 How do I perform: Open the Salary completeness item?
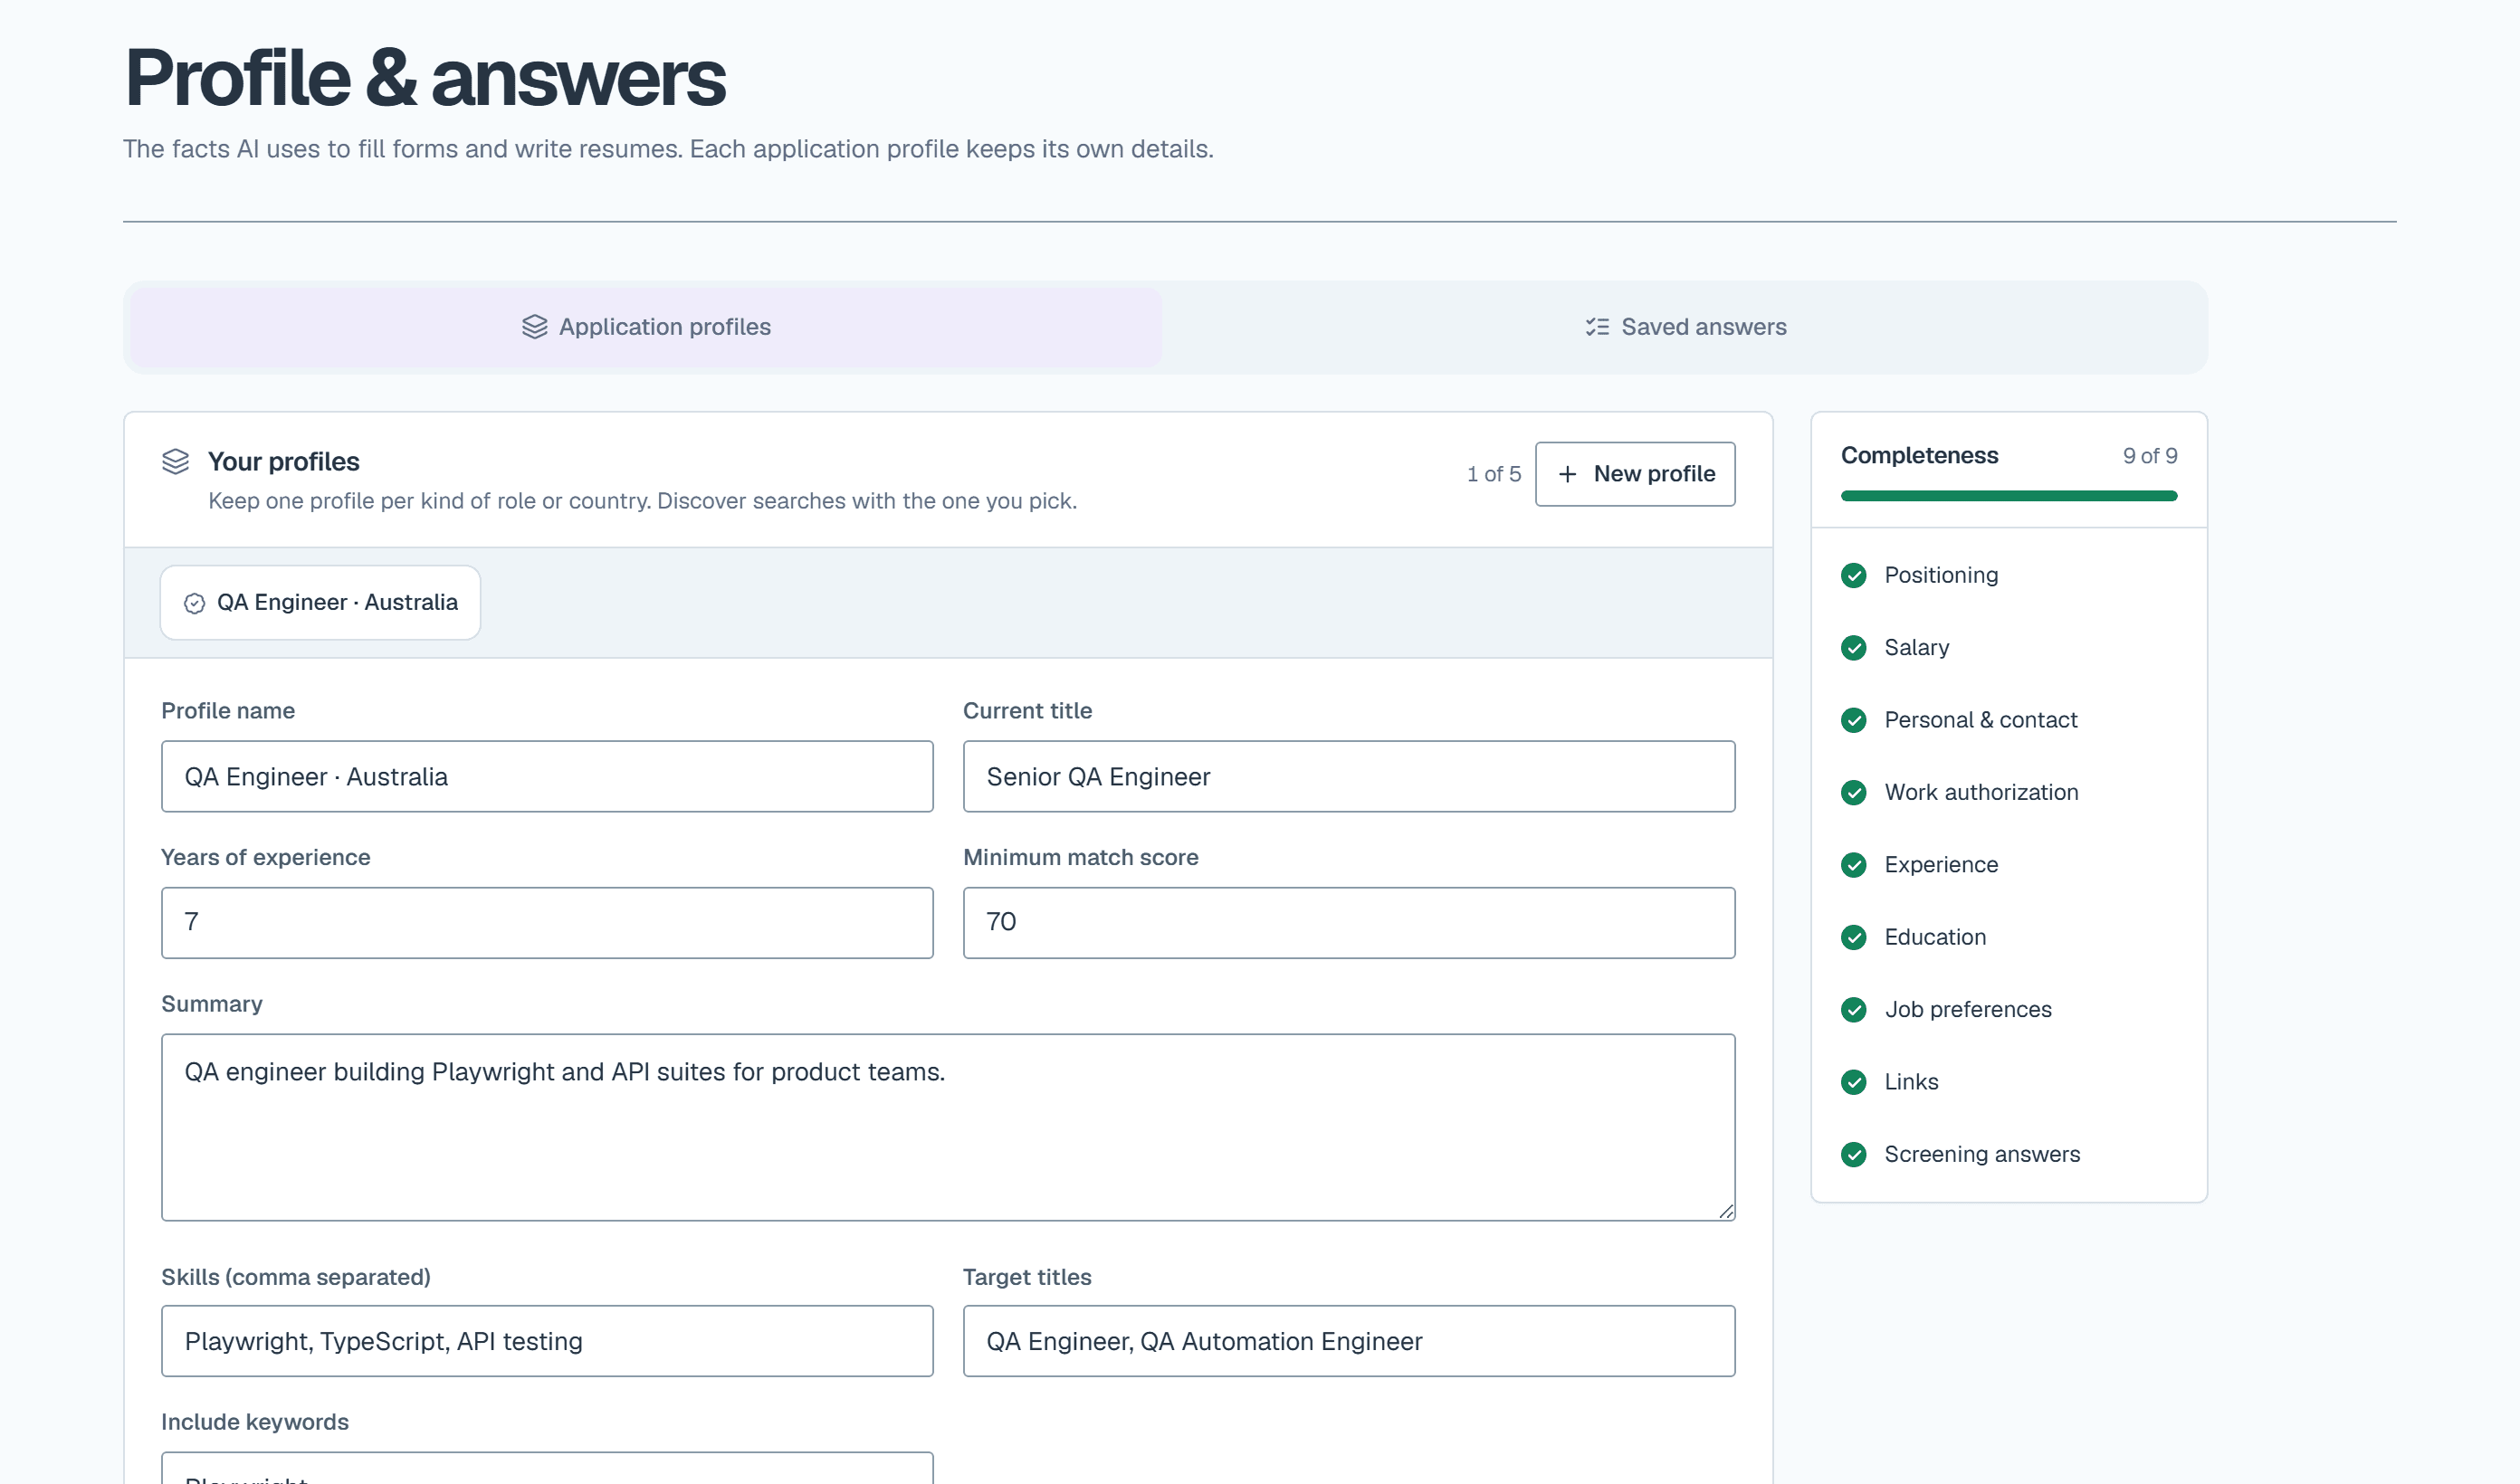click(2009, 648)
